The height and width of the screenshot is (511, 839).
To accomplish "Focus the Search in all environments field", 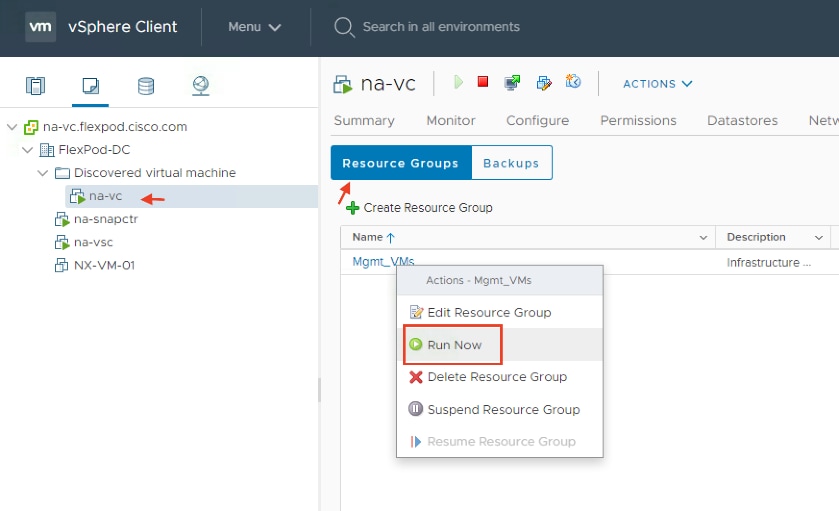I will tap(441, 27).
